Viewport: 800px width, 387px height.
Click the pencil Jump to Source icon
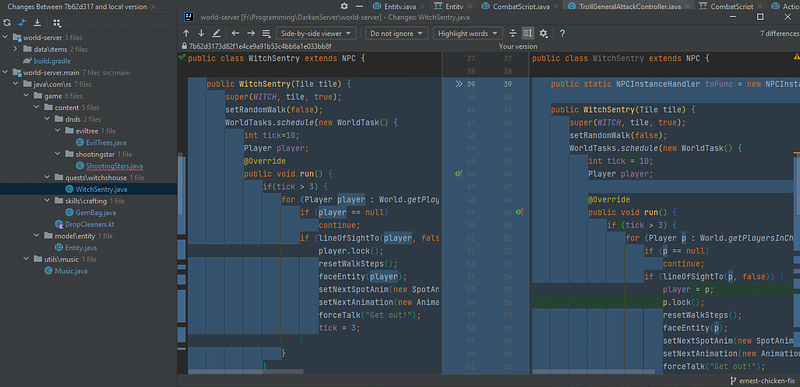click(216, 33)
